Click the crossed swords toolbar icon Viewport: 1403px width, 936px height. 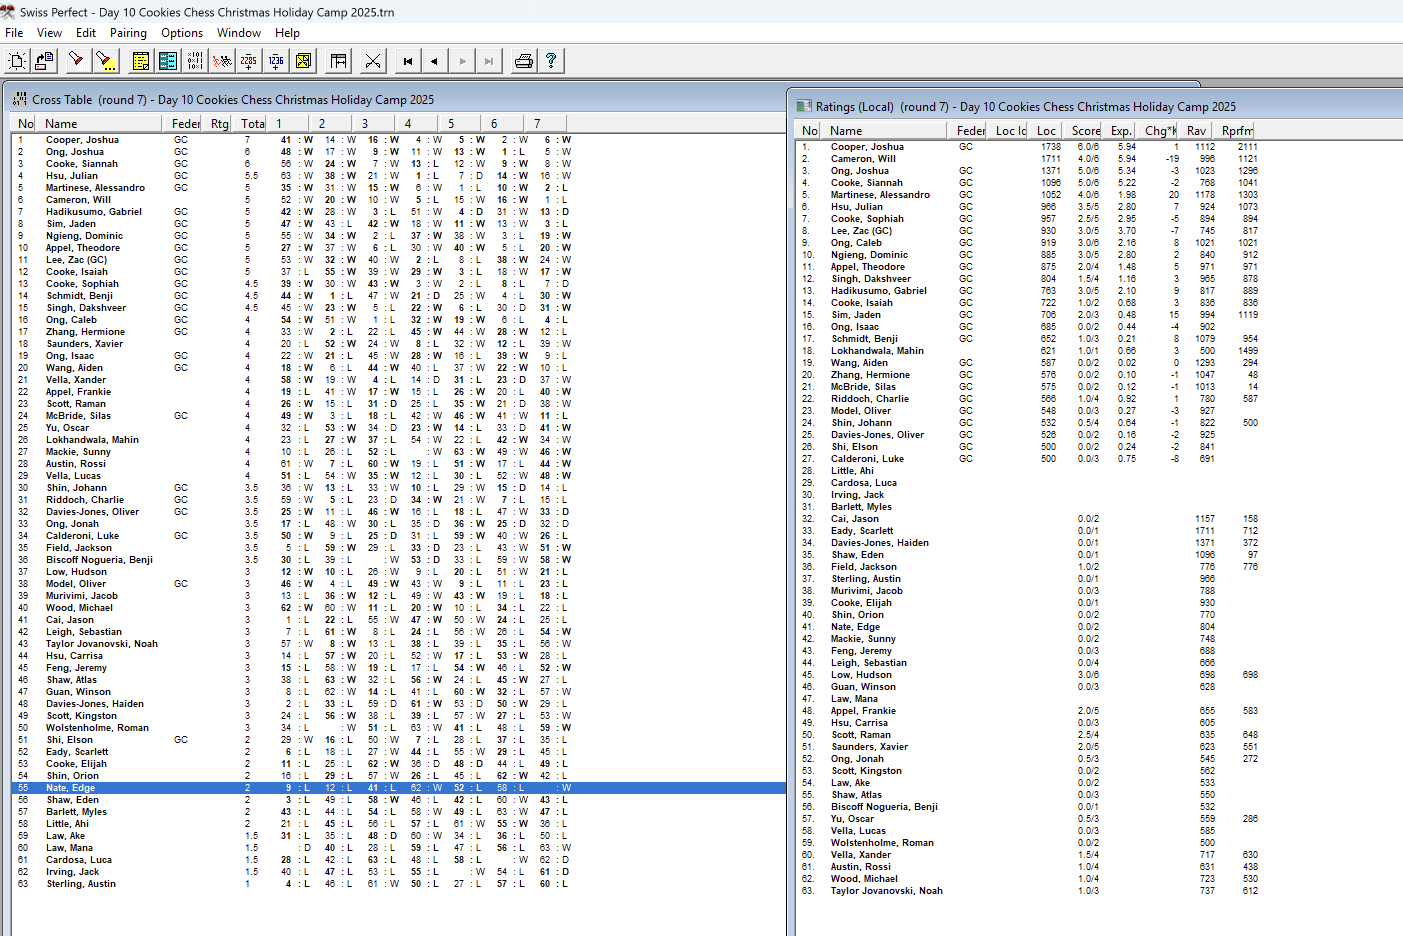tap(373, 61)
